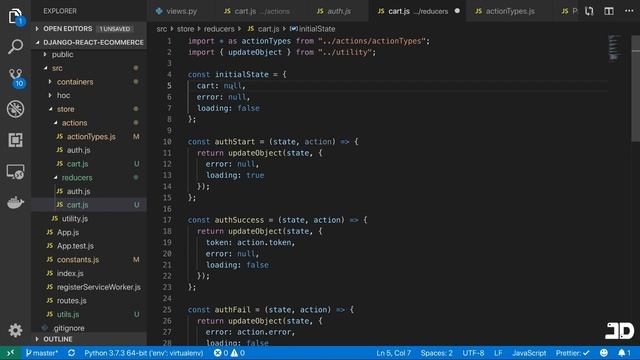The image size is (640, 360).
Task: Open App.js in the file tree
Action: 89,232
